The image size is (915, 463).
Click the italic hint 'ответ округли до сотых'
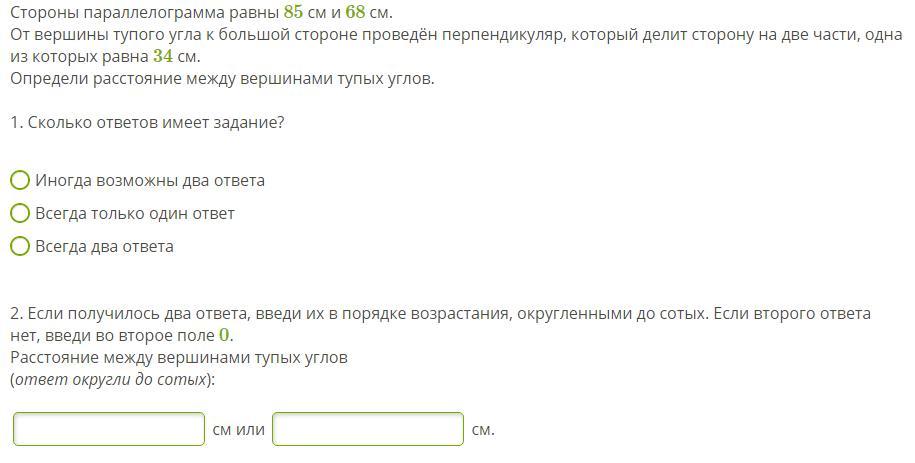[111, 380]
